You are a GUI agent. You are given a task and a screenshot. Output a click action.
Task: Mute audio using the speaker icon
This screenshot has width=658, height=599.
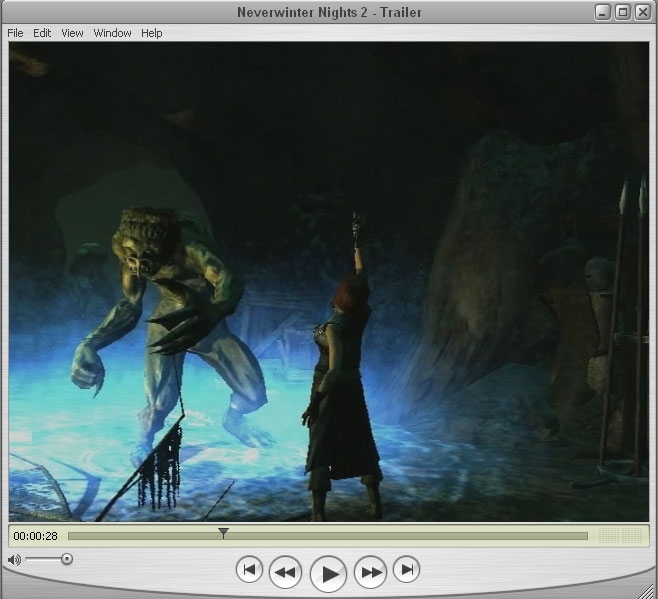tap(14, 559)
